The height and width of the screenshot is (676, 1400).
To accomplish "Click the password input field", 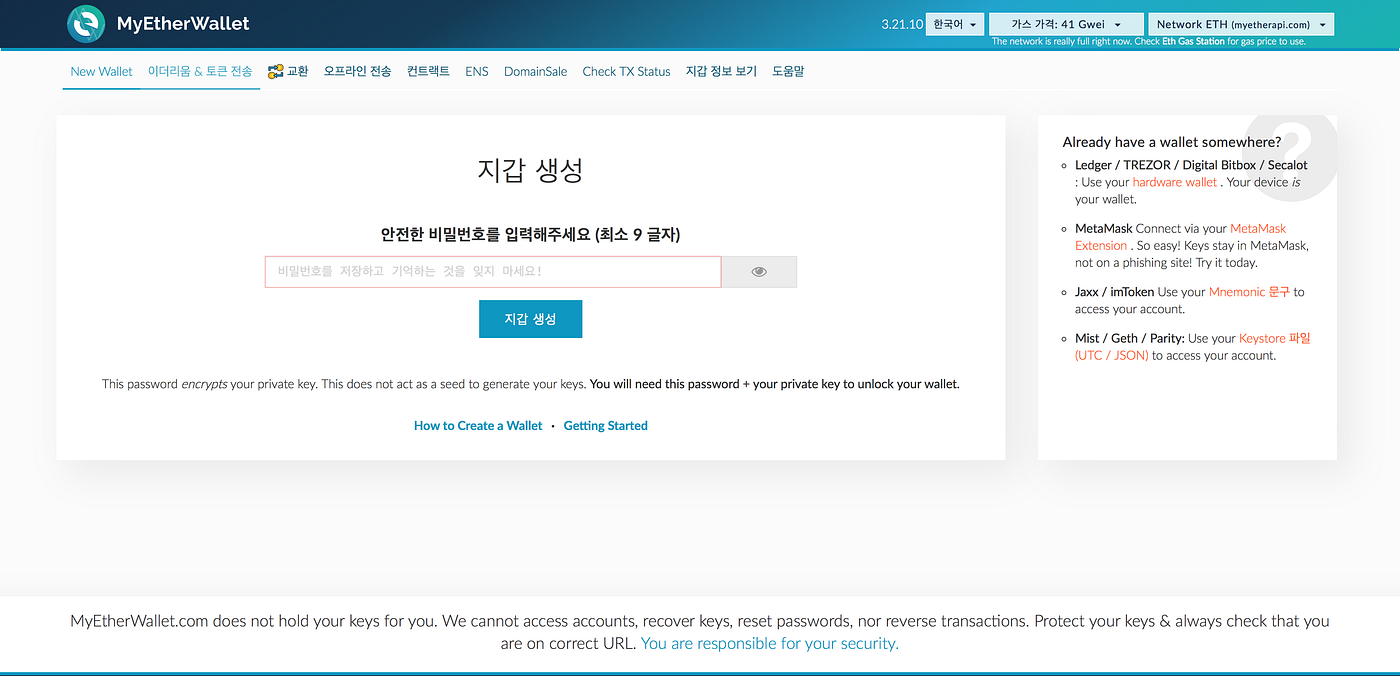I will pyautogui.click(x=493, y=272).
